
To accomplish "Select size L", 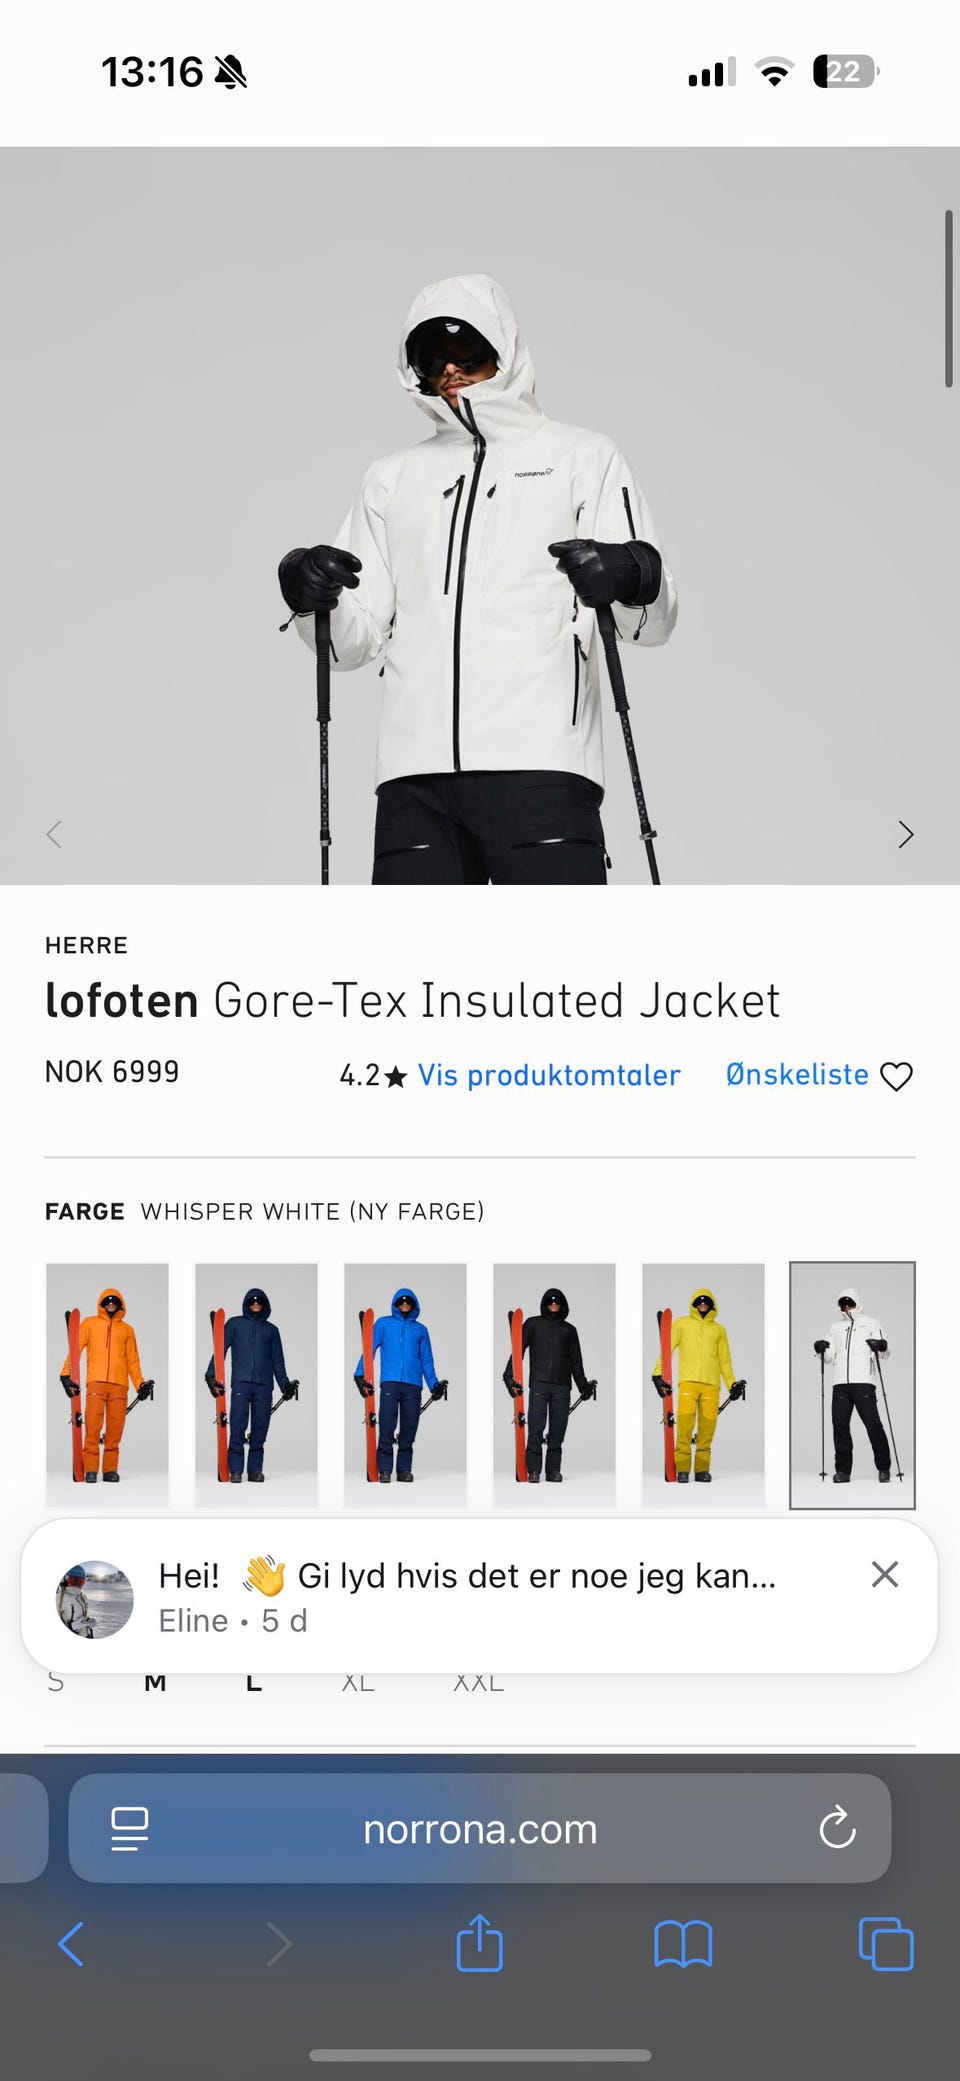I will point(254,1683).
